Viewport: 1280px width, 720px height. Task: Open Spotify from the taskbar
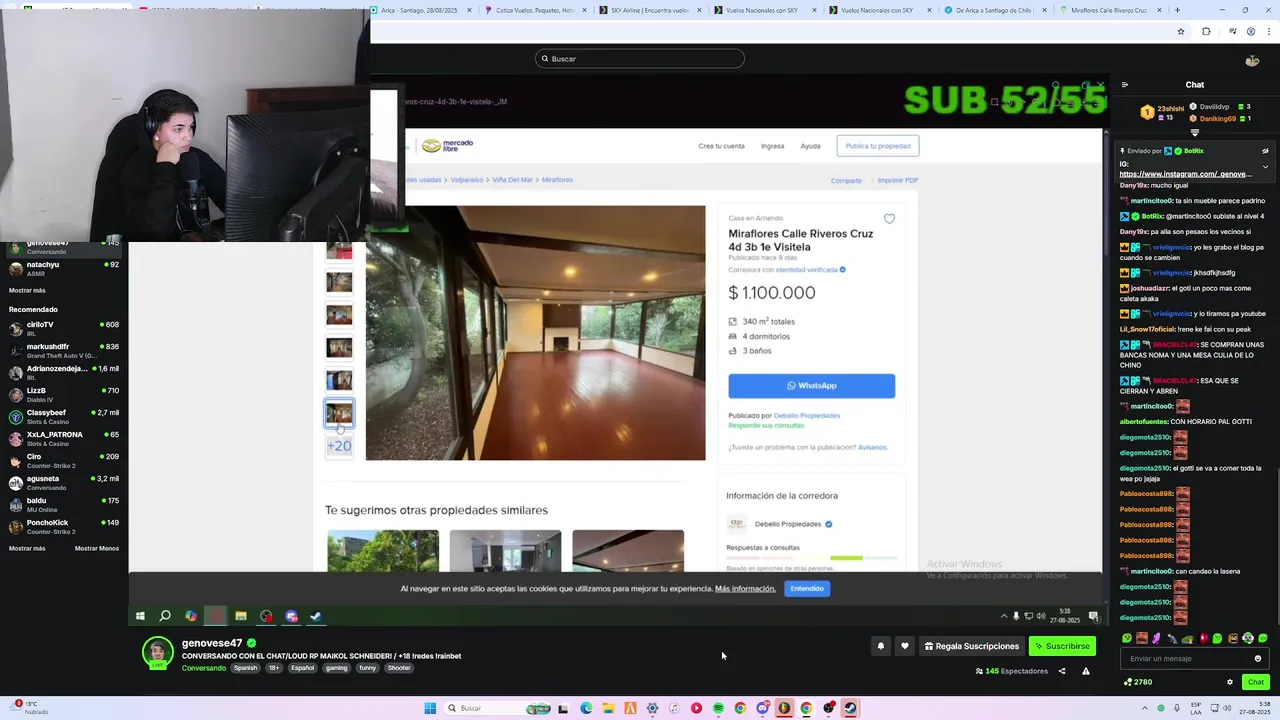pos(718,708)
